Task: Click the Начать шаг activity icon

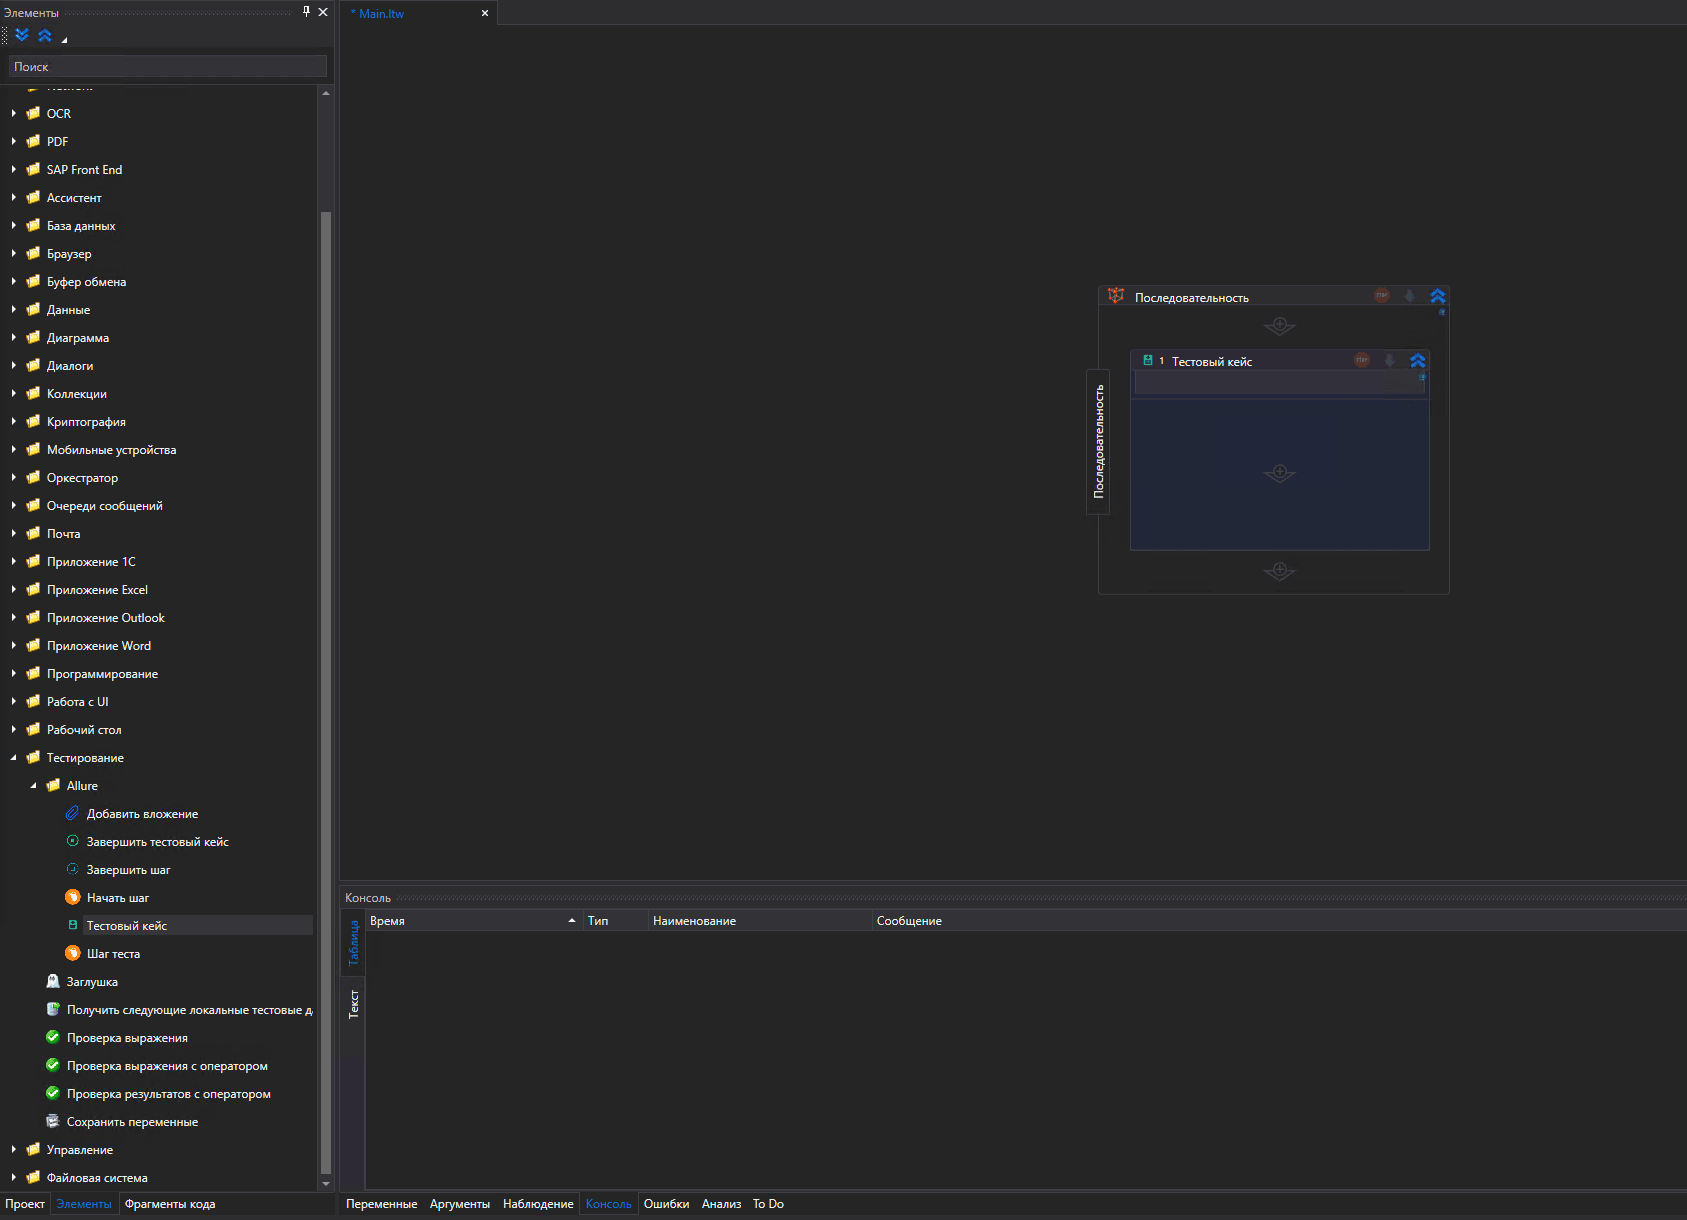Action: coord(73,897)
